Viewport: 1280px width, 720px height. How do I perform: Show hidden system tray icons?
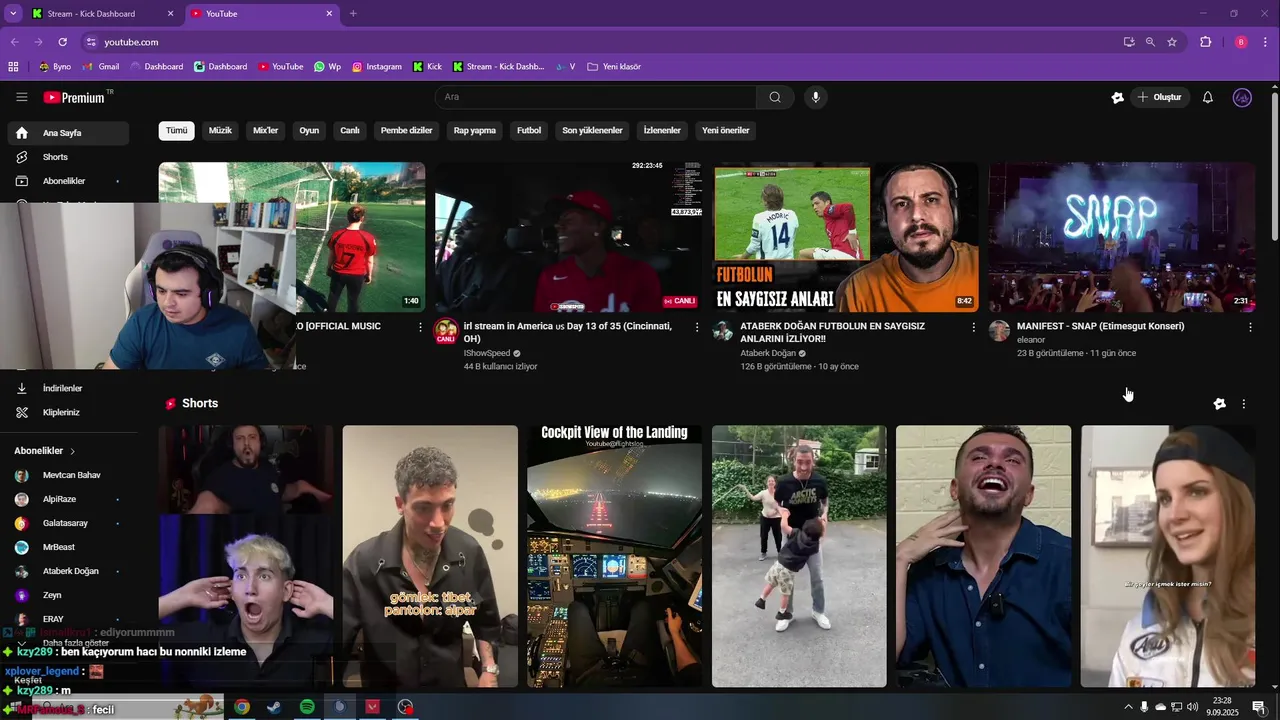(1129, 707)
